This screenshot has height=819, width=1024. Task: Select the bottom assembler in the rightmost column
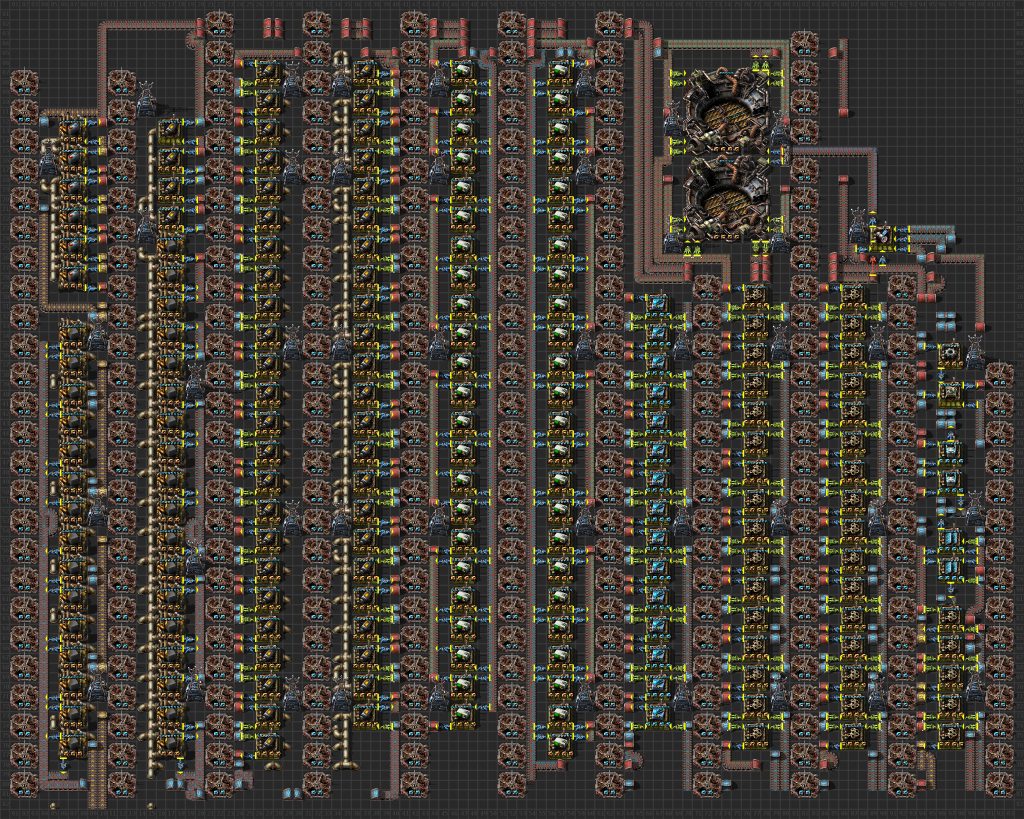tap(950, 734)
